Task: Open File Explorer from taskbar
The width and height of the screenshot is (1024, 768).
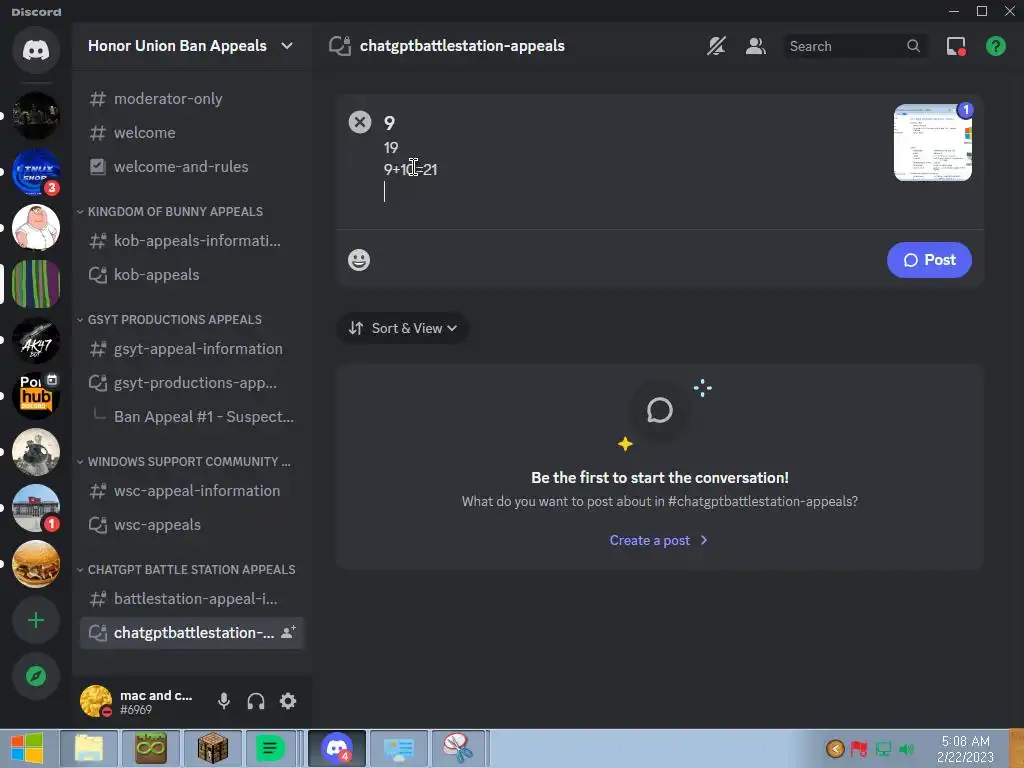Action: click(89, 748)
